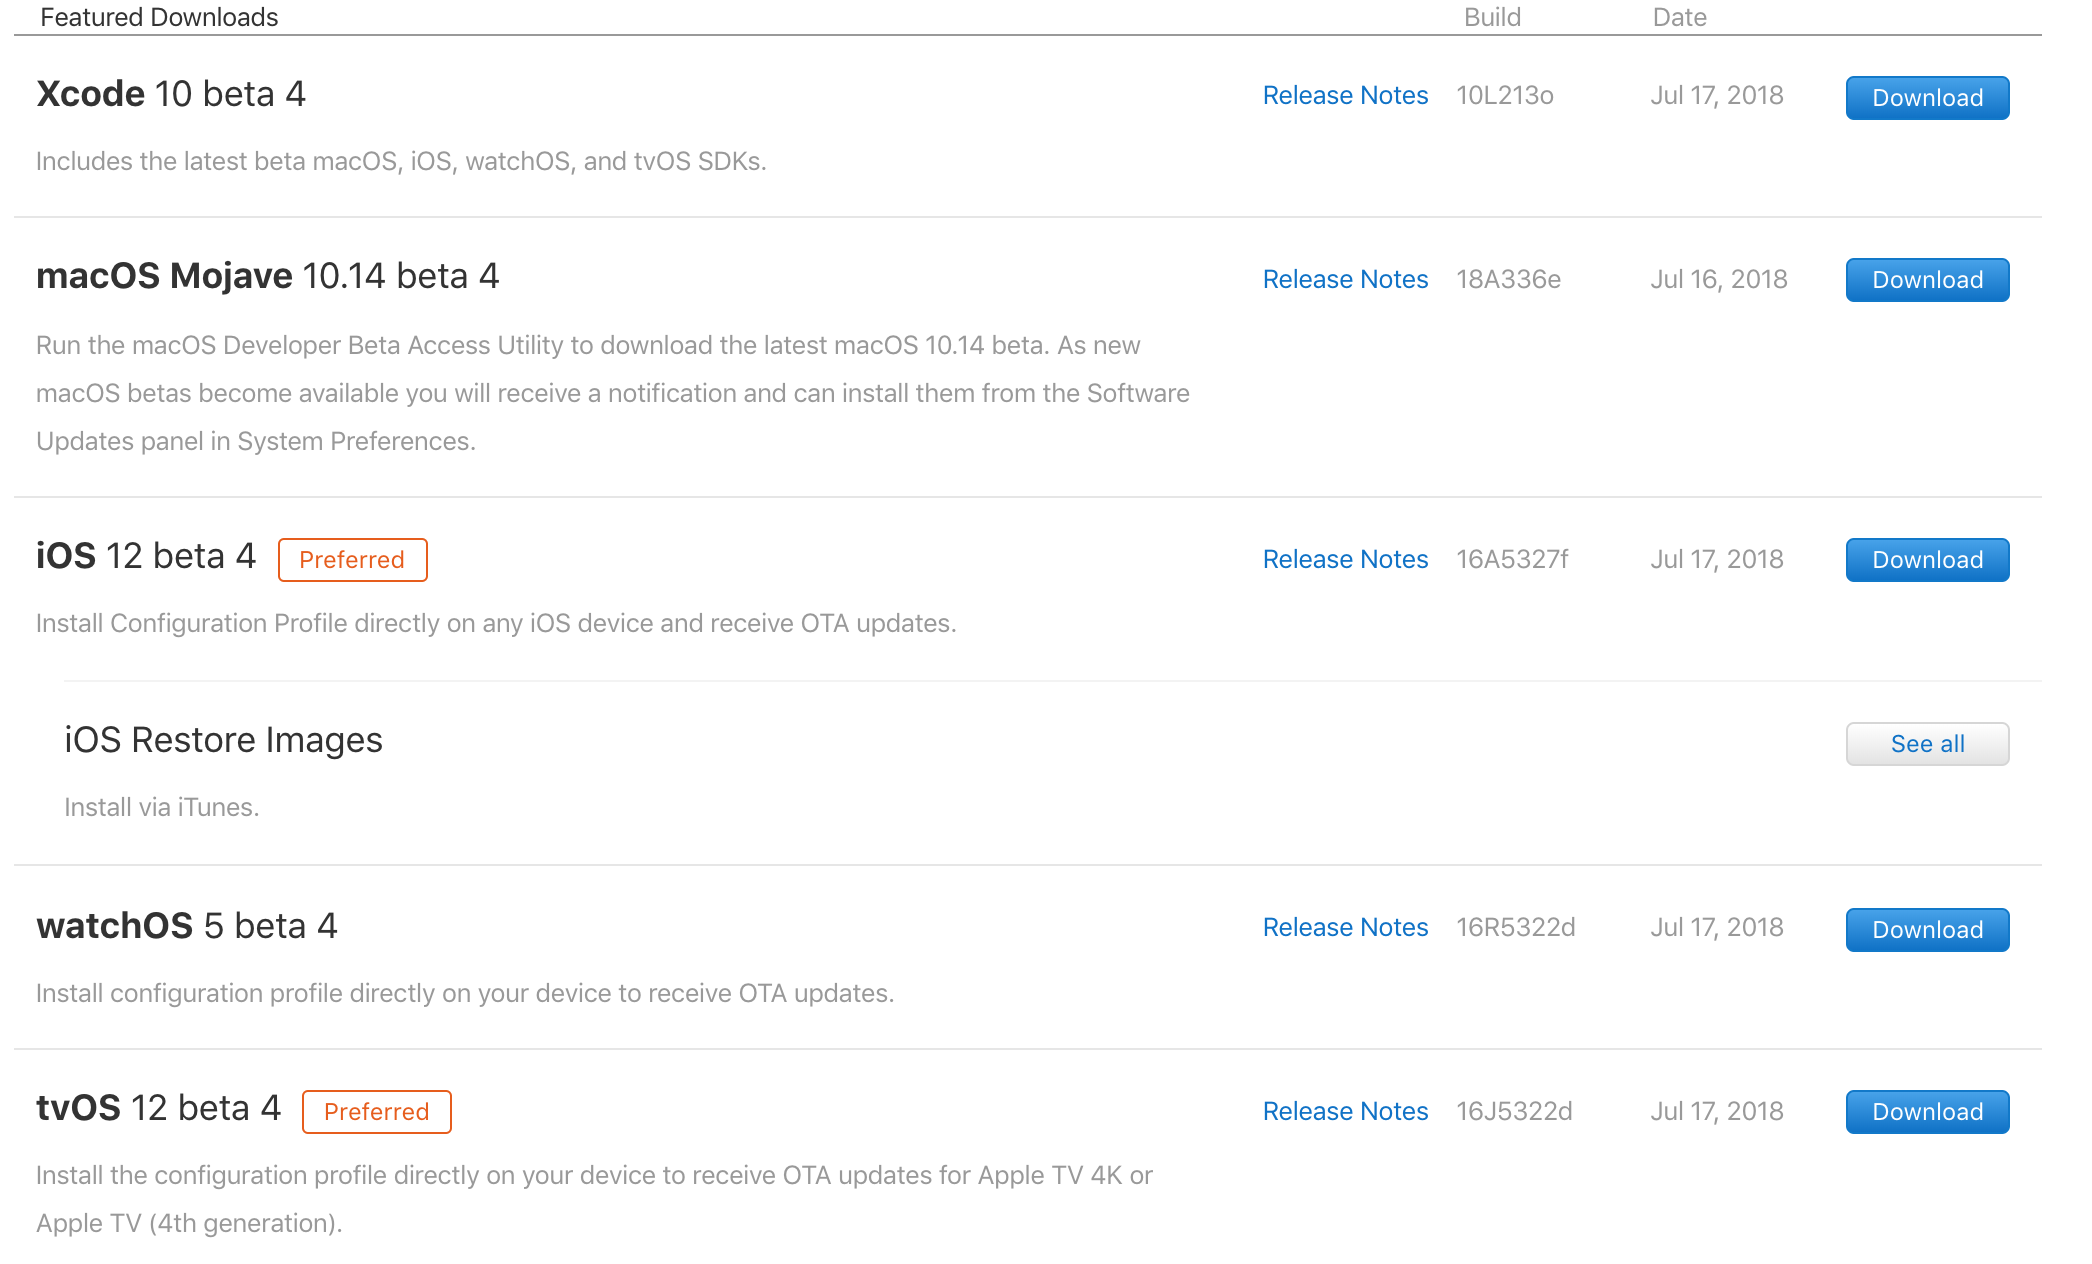Download tvOS 12 beta 4
This screenshot has height=1264, width=2092.
1927,1112
